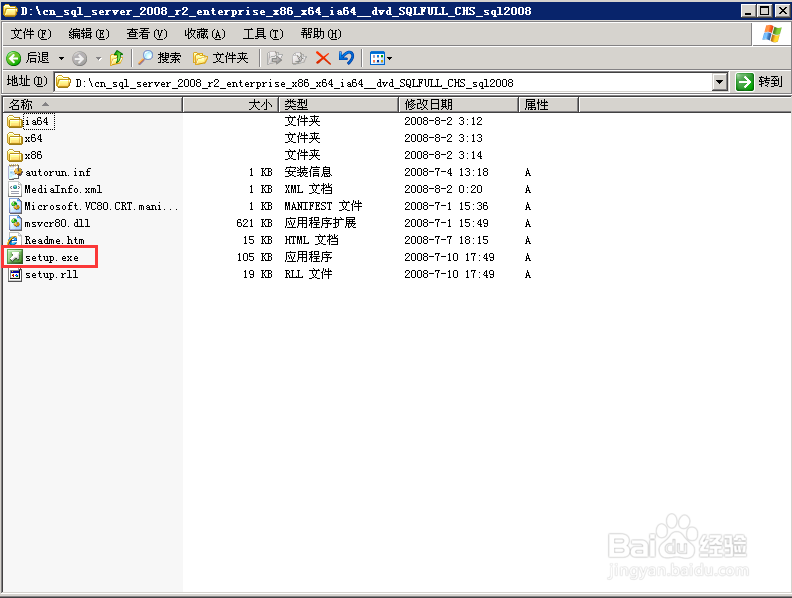Image resolution: width=792 pixels, height=598 pixels.
Task: Click the 621 KB size value
Action: click(x=254, y=223)
